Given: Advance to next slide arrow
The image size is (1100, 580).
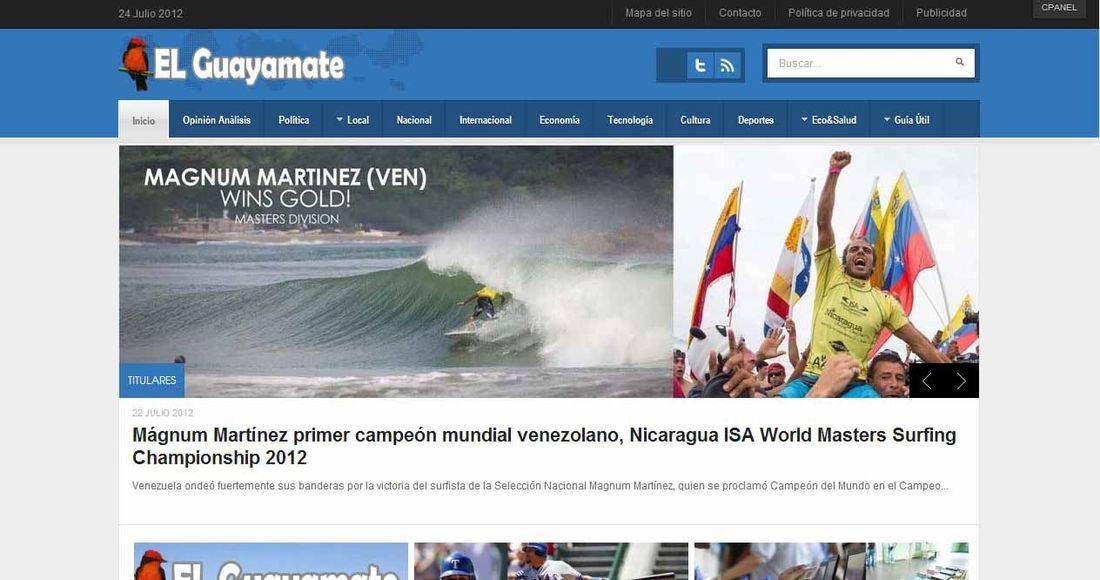Looking at the screenshot, I should pos(961,381).
